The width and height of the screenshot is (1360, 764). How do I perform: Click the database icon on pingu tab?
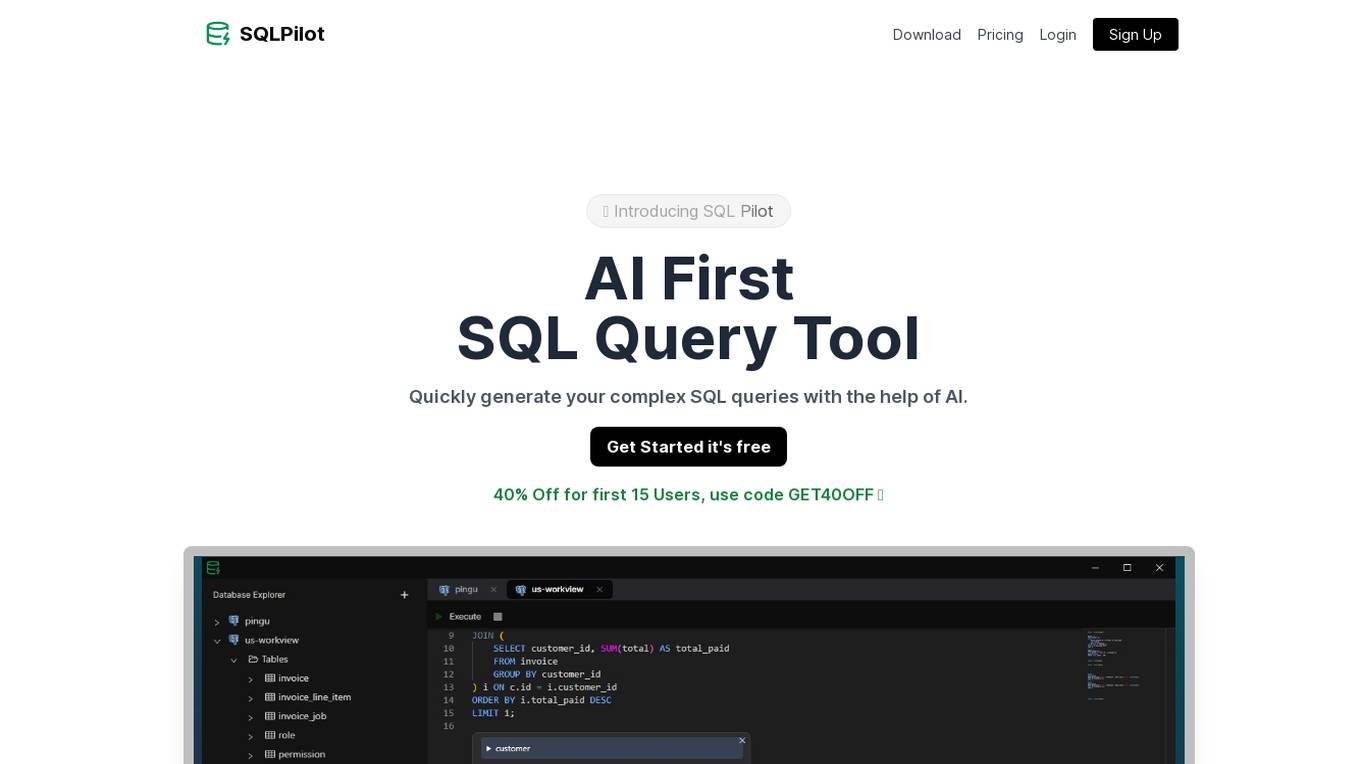tap(444, 590)
